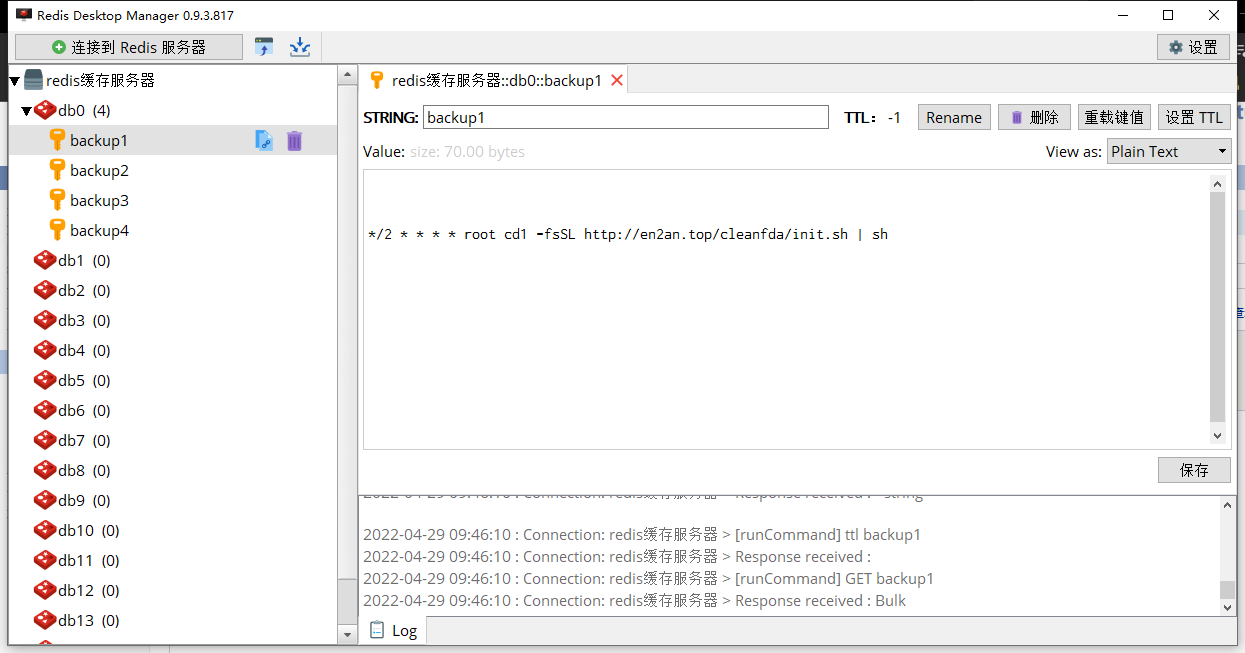Click the db2 database icon
Screen dimensions: 1245x653
tap(45, 290)
